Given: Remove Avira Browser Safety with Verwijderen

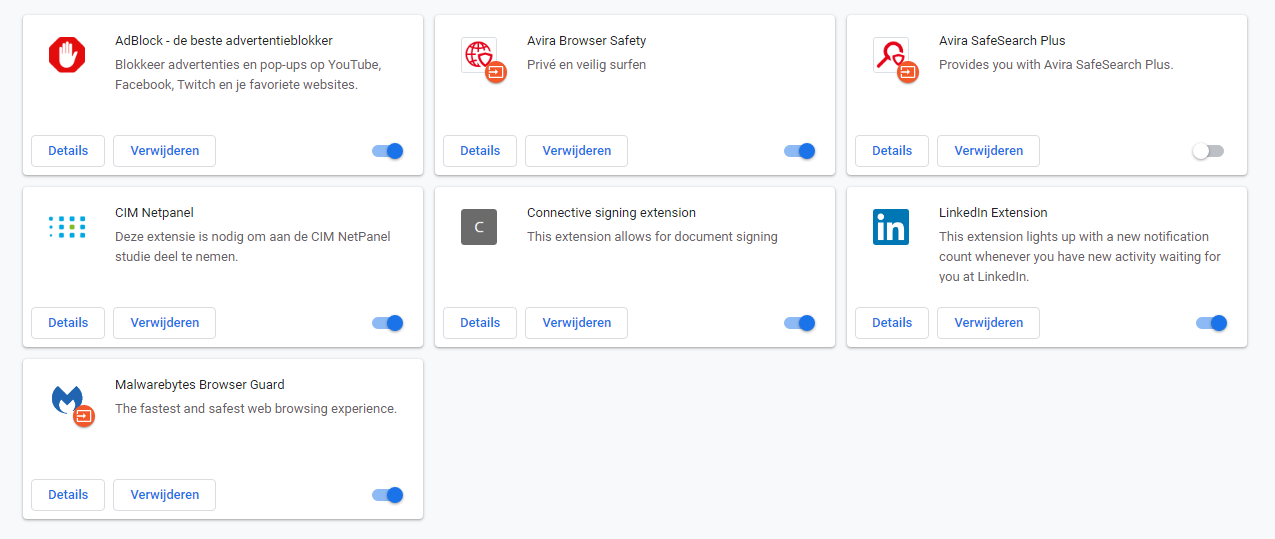Looking at the screenshot, I should point(576,151).
